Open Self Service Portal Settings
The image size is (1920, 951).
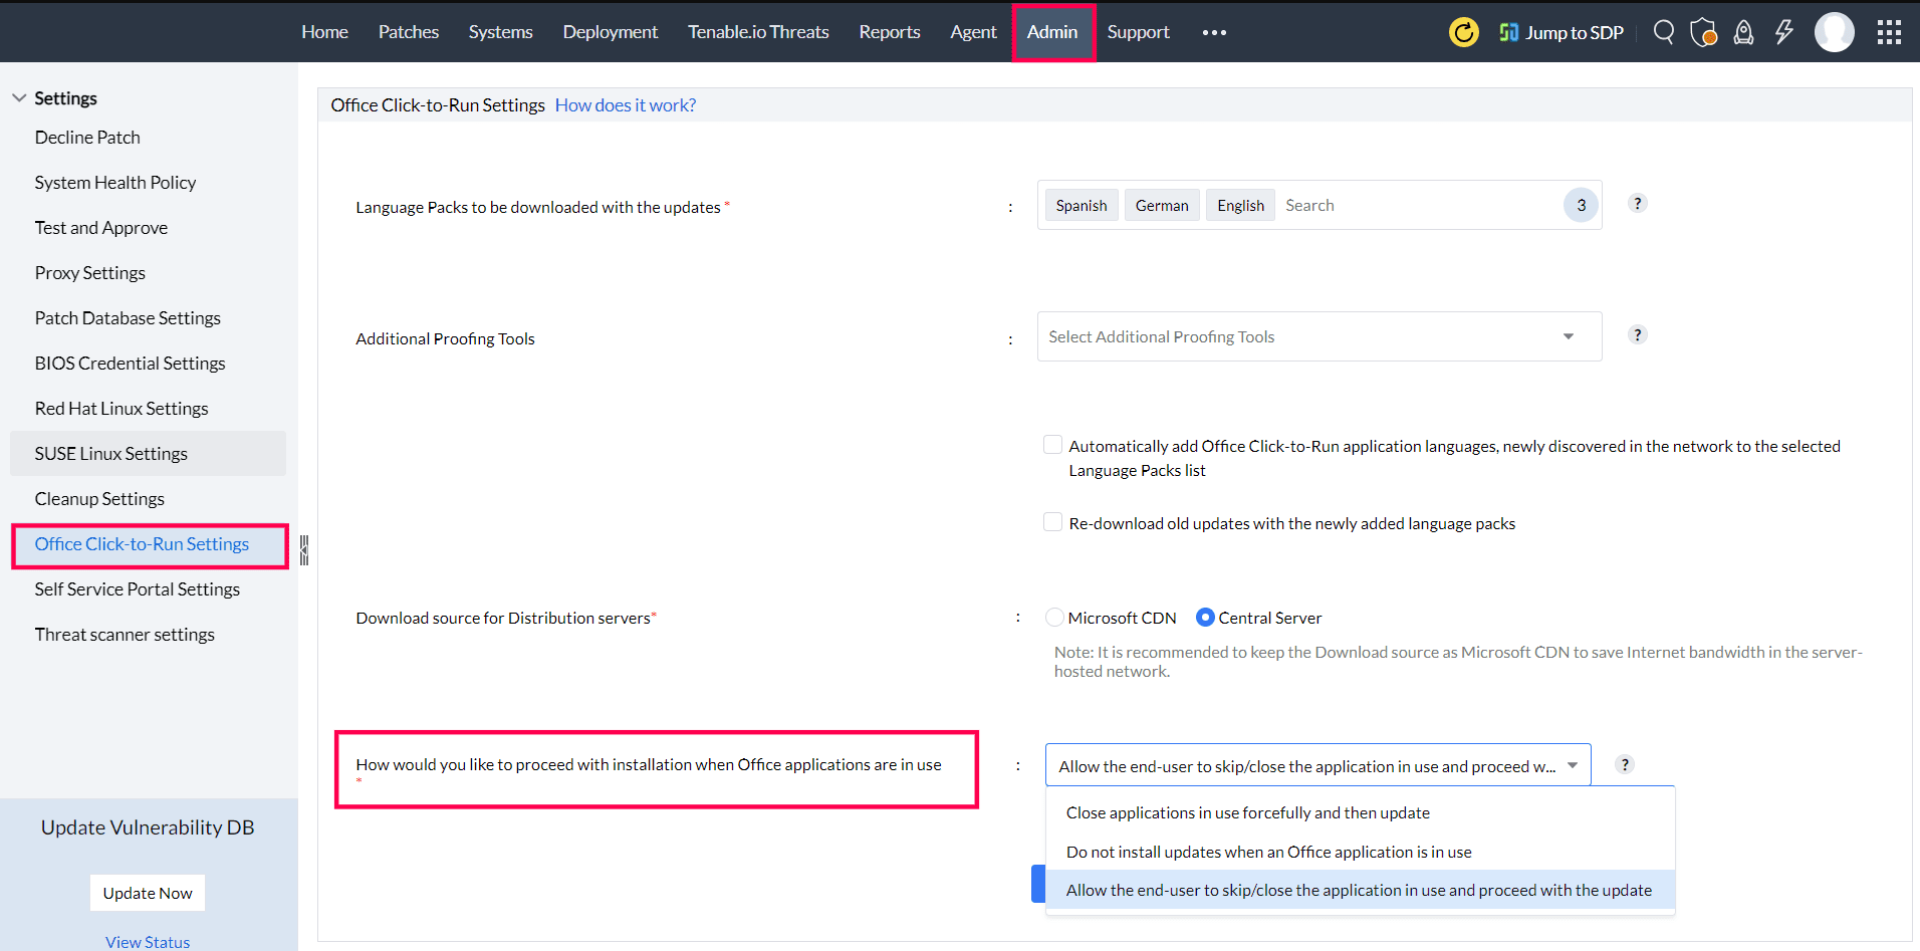[137, 589]
